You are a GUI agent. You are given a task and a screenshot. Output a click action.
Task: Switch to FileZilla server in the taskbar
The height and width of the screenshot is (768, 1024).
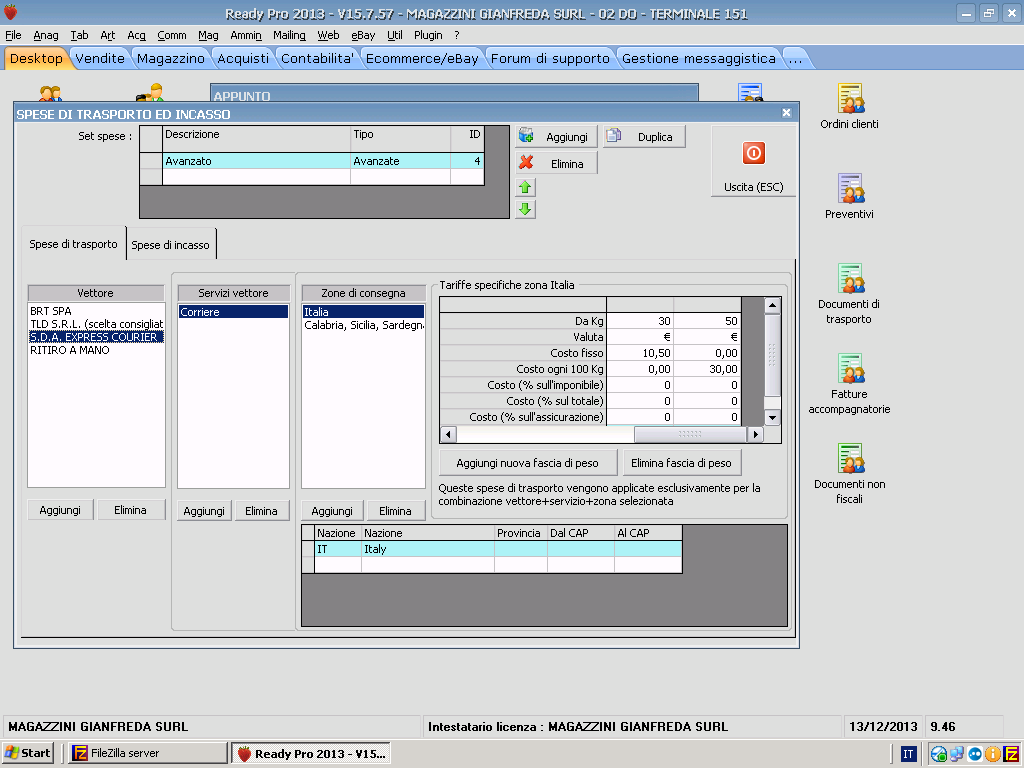[x=148, y=753]
